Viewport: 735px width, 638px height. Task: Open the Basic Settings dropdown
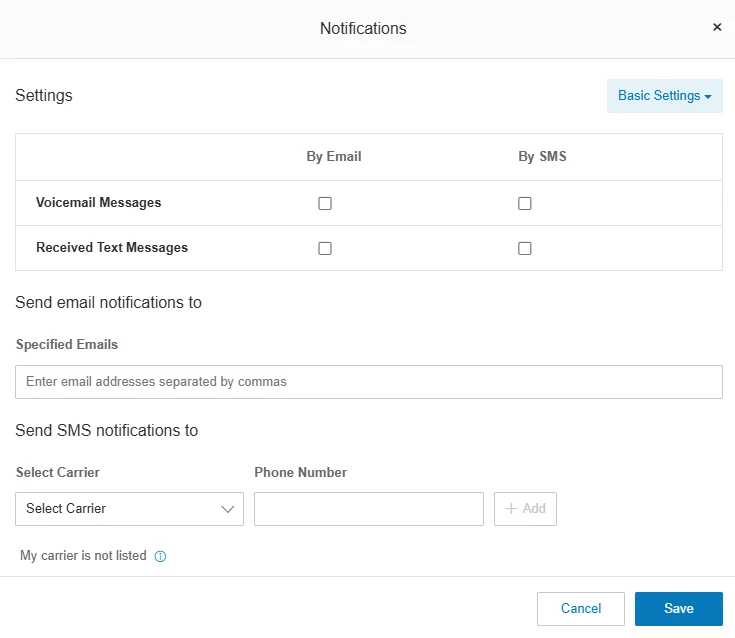coord(664,96)
